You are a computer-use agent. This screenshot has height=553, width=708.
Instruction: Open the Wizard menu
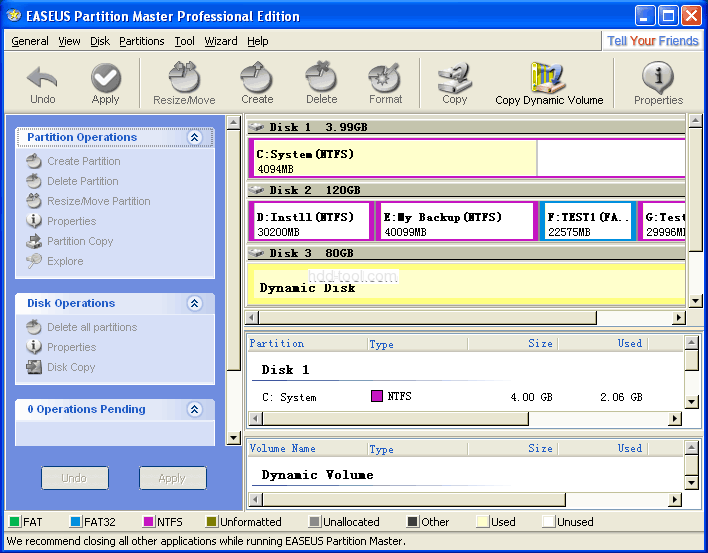(221, 41)
